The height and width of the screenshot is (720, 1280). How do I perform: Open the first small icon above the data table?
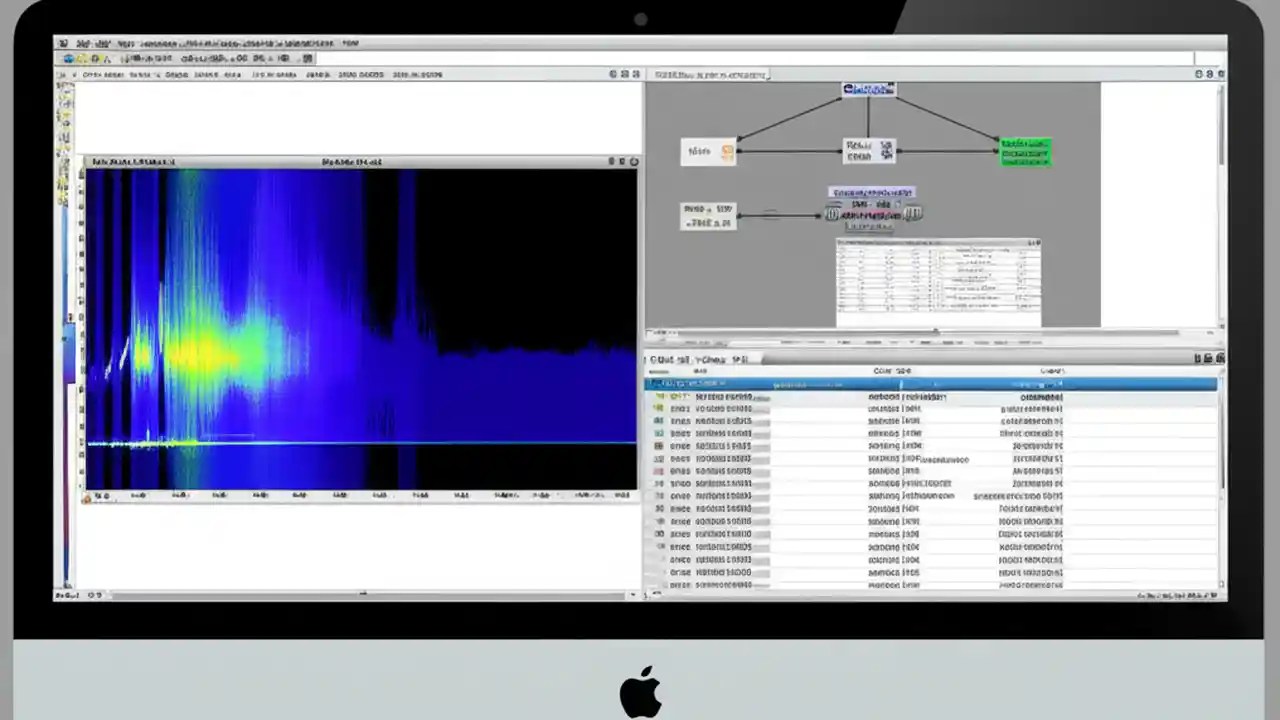(x=1199, y=358)
